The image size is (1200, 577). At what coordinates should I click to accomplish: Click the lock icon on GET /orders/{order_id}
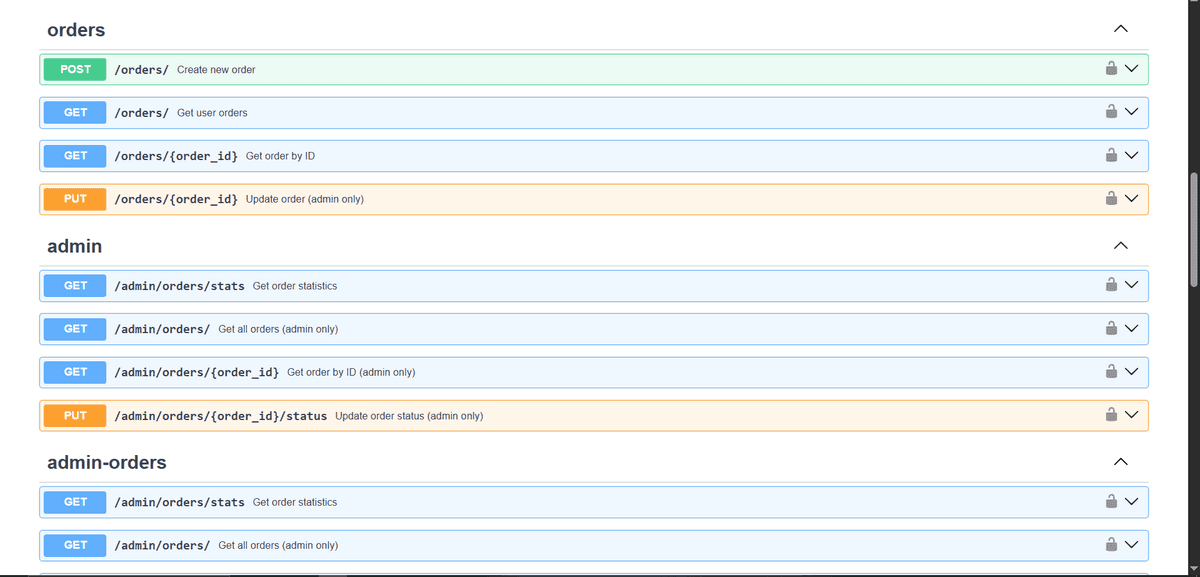tap(1110, 155)
